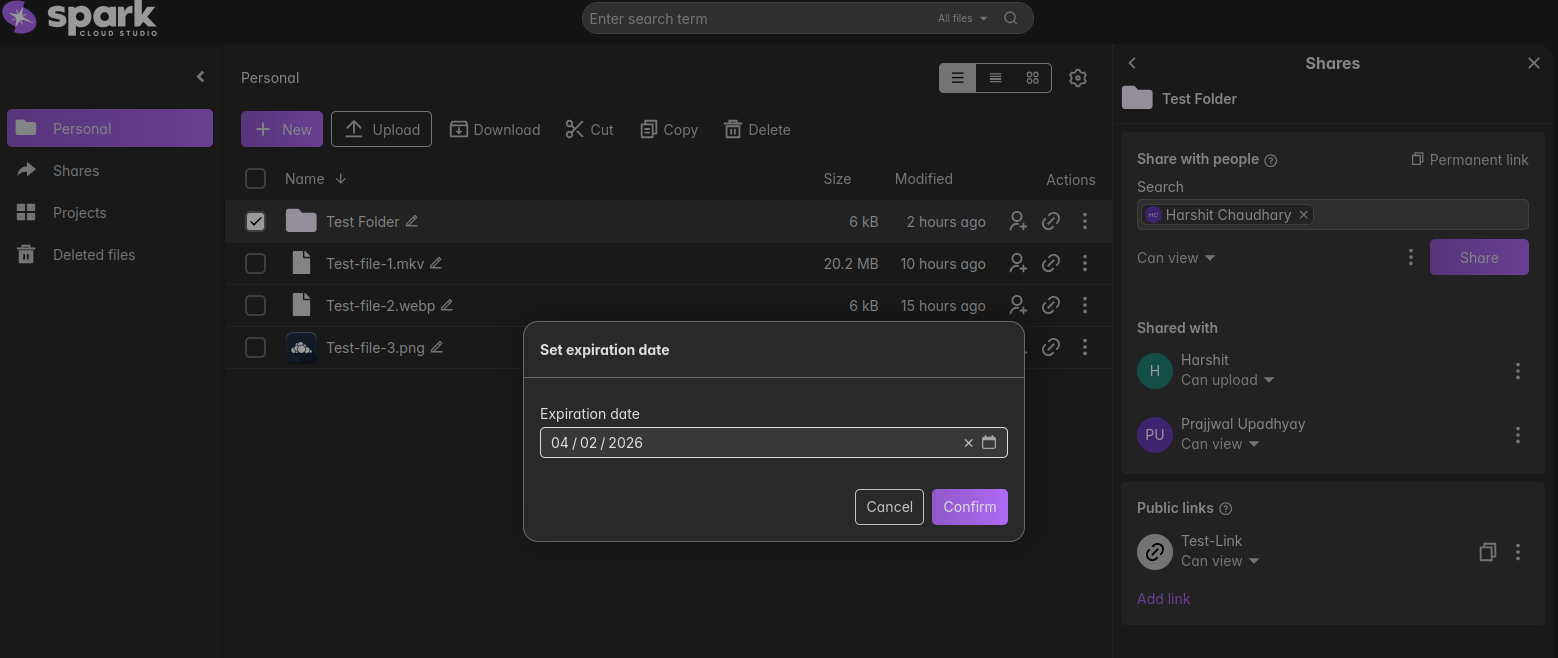The height and width of the screenshot is (658, 1558).
Task: Click copy link icon for Test-file-1.mkv
Action: [x=1050, y=264]
